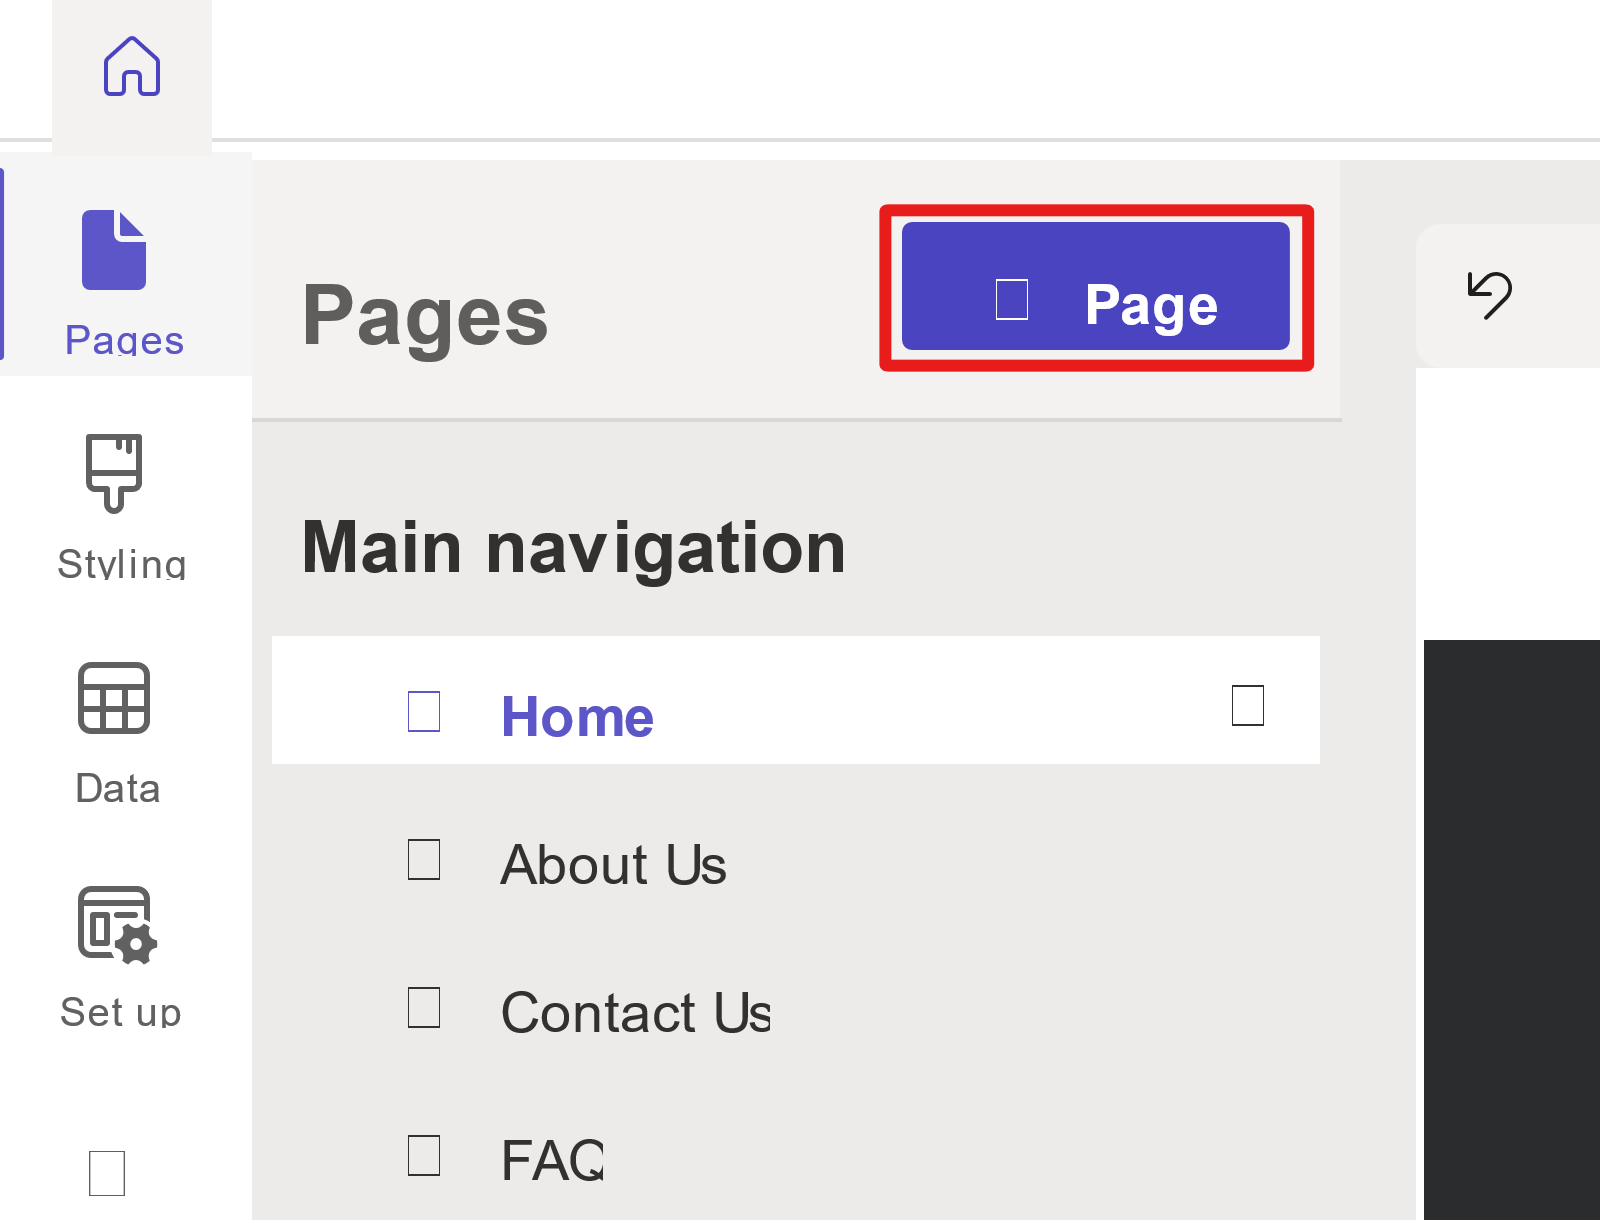The height and width of the screenshot is (1220, 1600).
Task: Click the Home icon at top
Action: pos(132,67)
